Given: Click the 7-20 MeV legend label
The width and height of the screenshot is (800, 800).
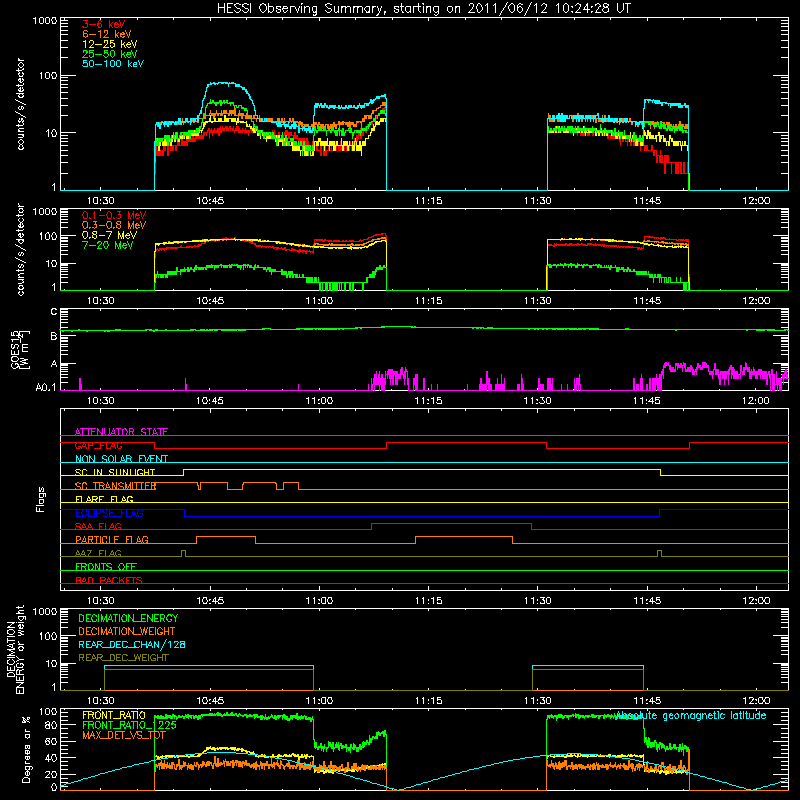Looking at the screenshot, I should tap(108, 245).
